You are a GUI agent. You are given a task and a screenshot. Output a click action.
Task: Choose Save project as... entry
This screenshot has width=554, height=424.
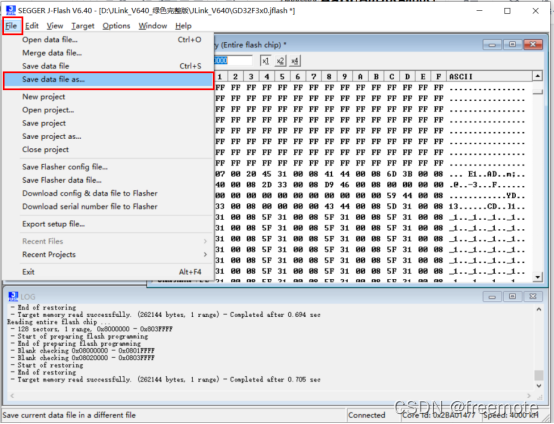pyautogui.click(x=108, y=136)
